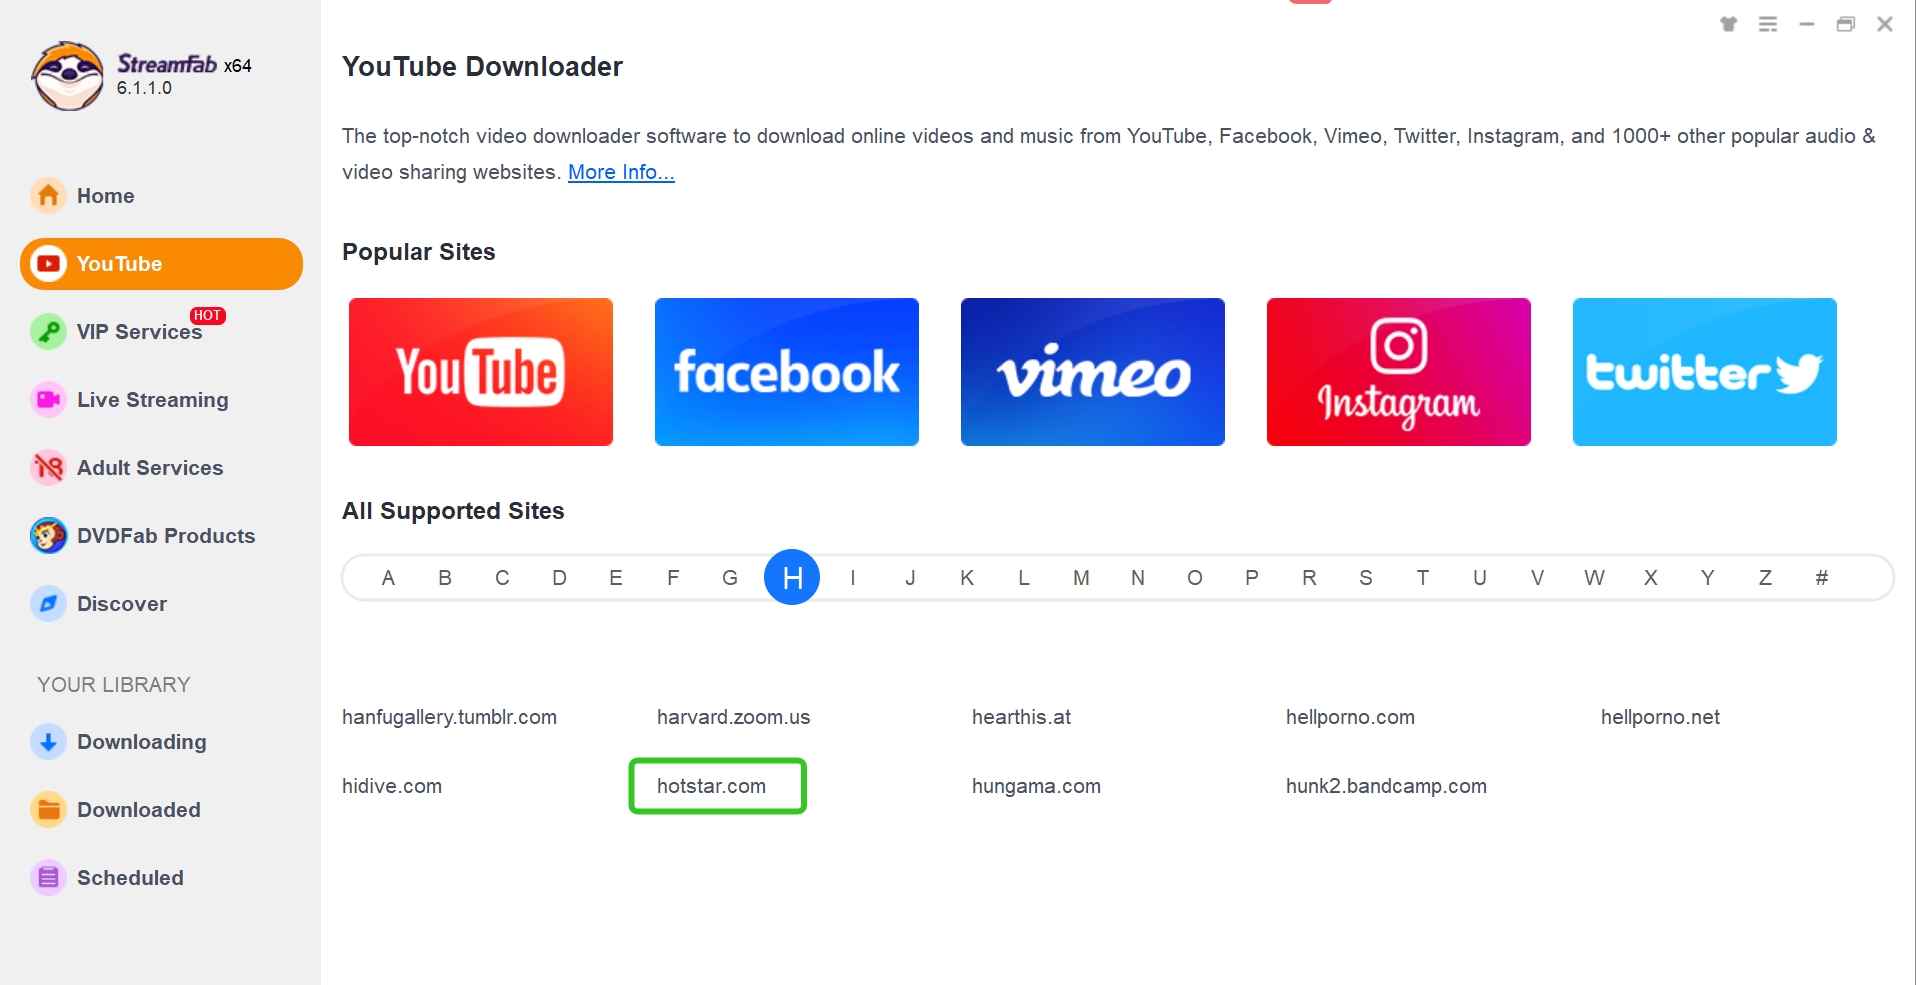1916x985 pixels.
Task: Filter supported sites by letter O
Action: tap(1195, 578)
